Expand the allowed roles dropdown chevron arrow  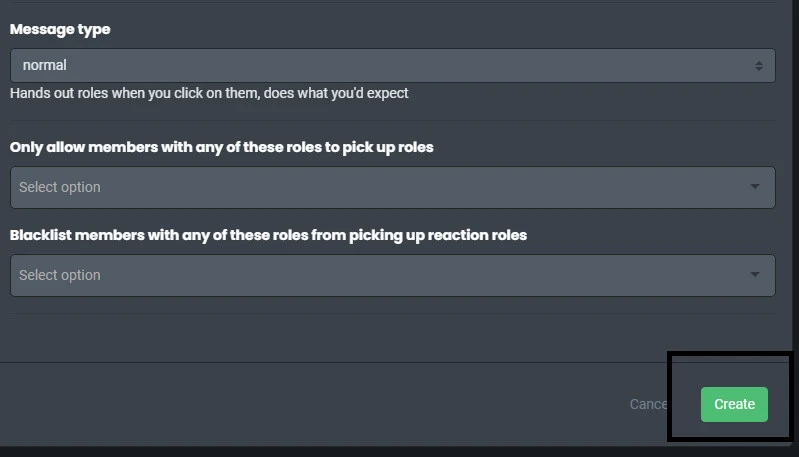(x=754, y=187)
